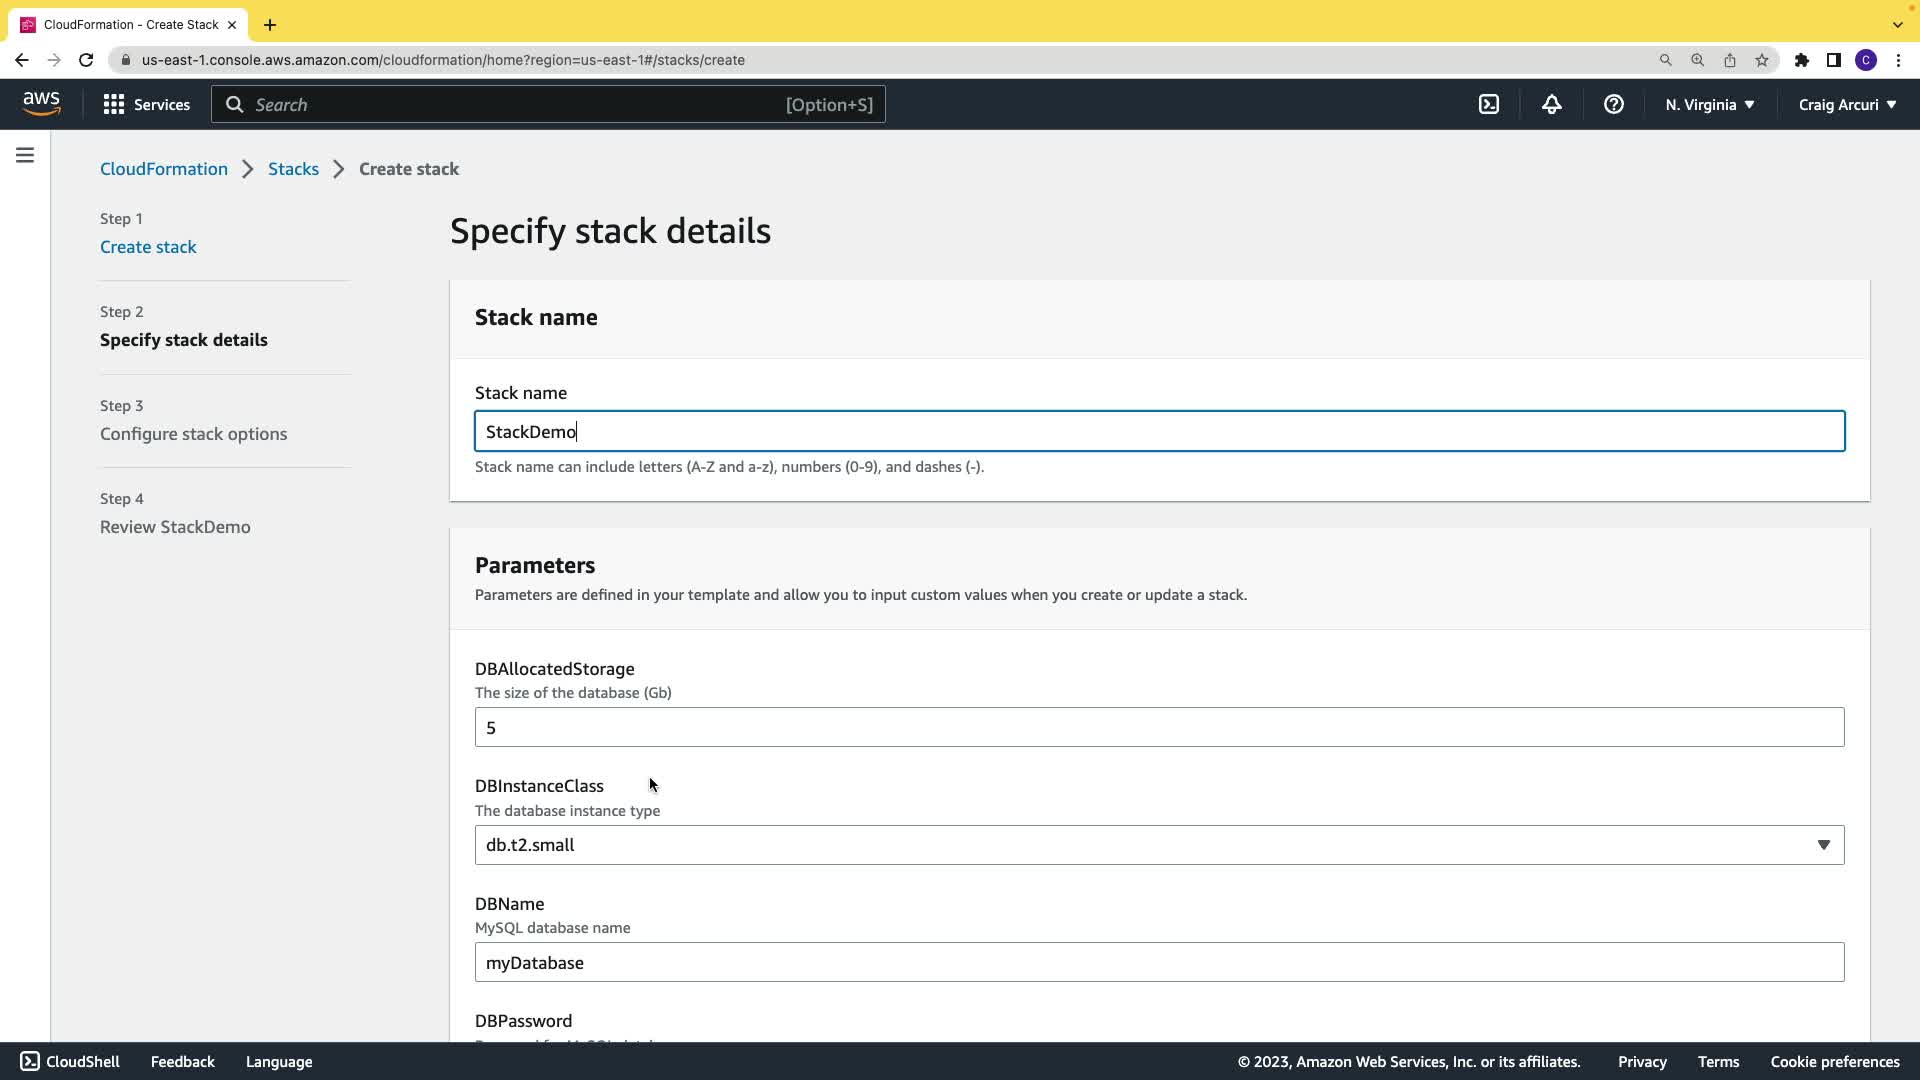Viewport: 1920px width, 1080px height.
Task: Reload the page with the refresh icon
Action: tap(86, 60)
